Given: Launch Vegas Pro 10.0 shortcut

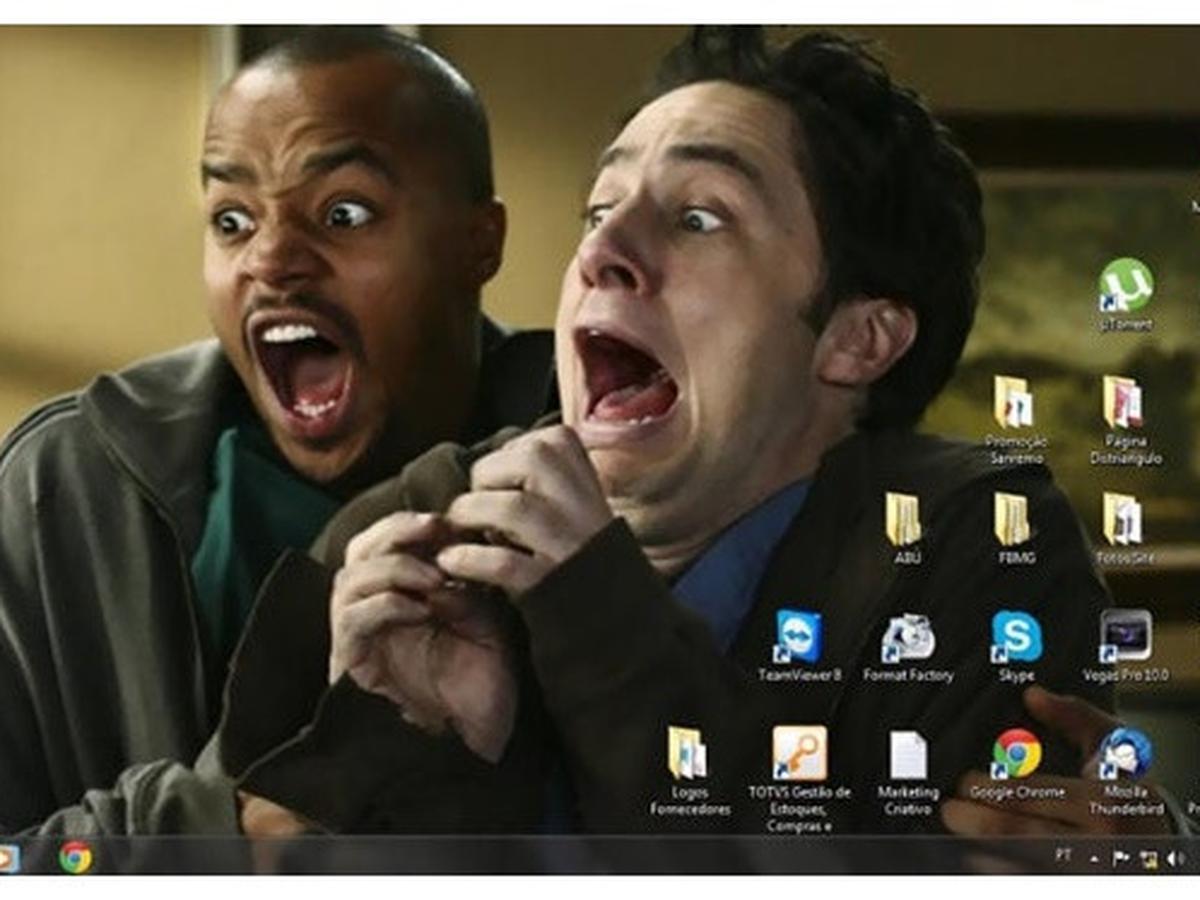Looking at the screenshot, I should (x=1126, y=647).
